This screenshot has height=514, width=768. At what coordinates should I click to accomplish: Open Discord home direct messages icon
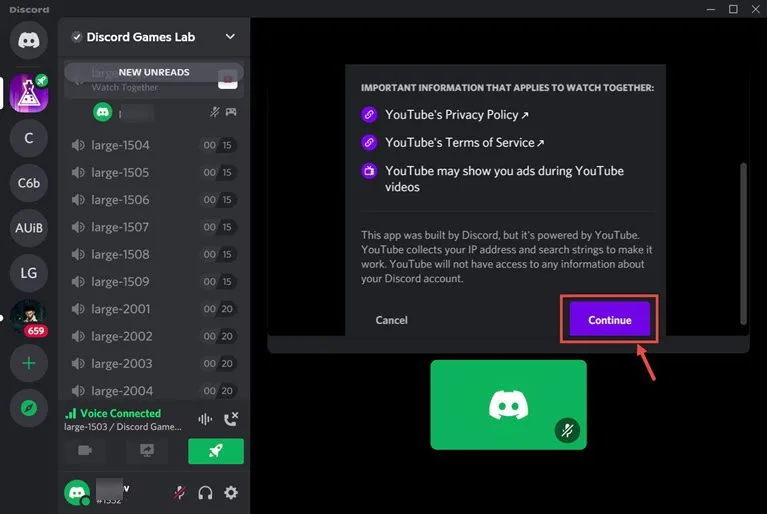point(29,40)
